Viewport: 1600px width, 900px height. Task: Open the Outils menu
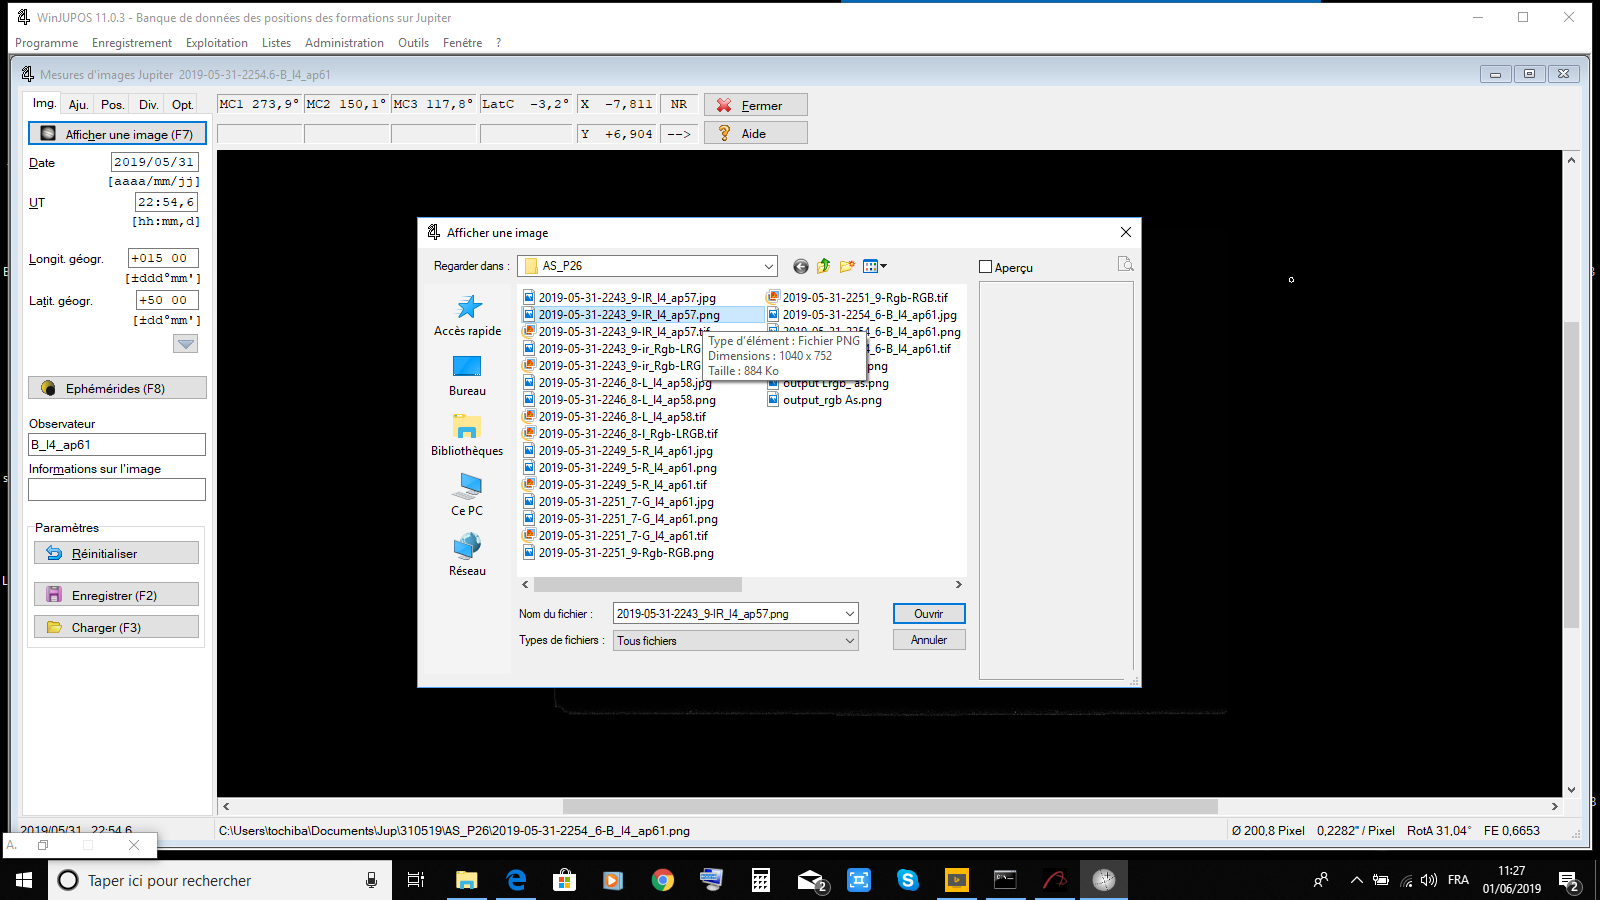click(413, 43)
